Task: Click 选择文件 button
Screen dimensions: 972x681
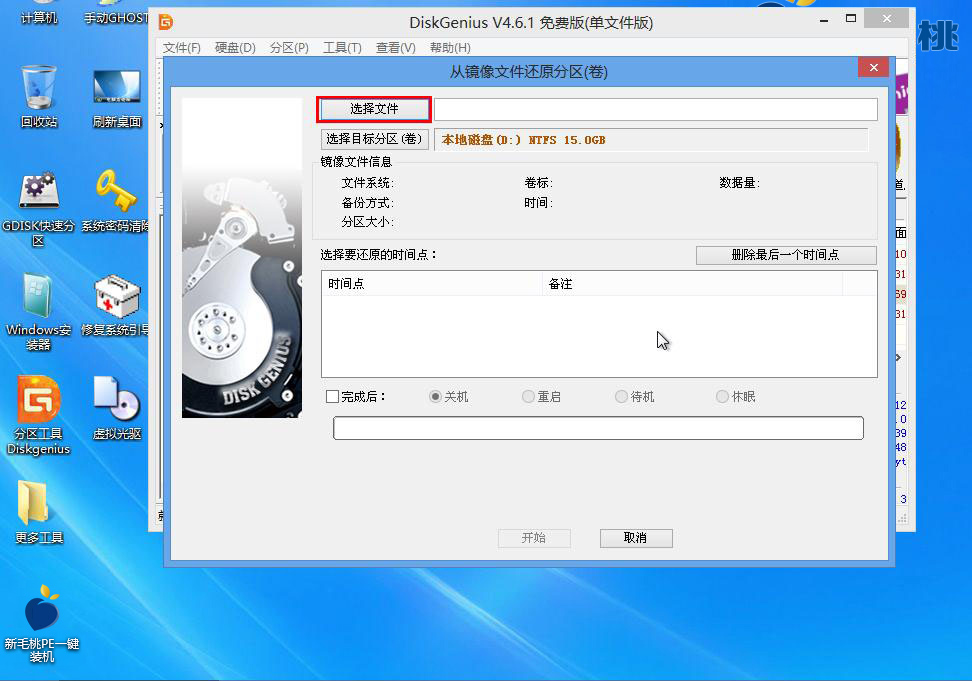Action: pos(374,109)
